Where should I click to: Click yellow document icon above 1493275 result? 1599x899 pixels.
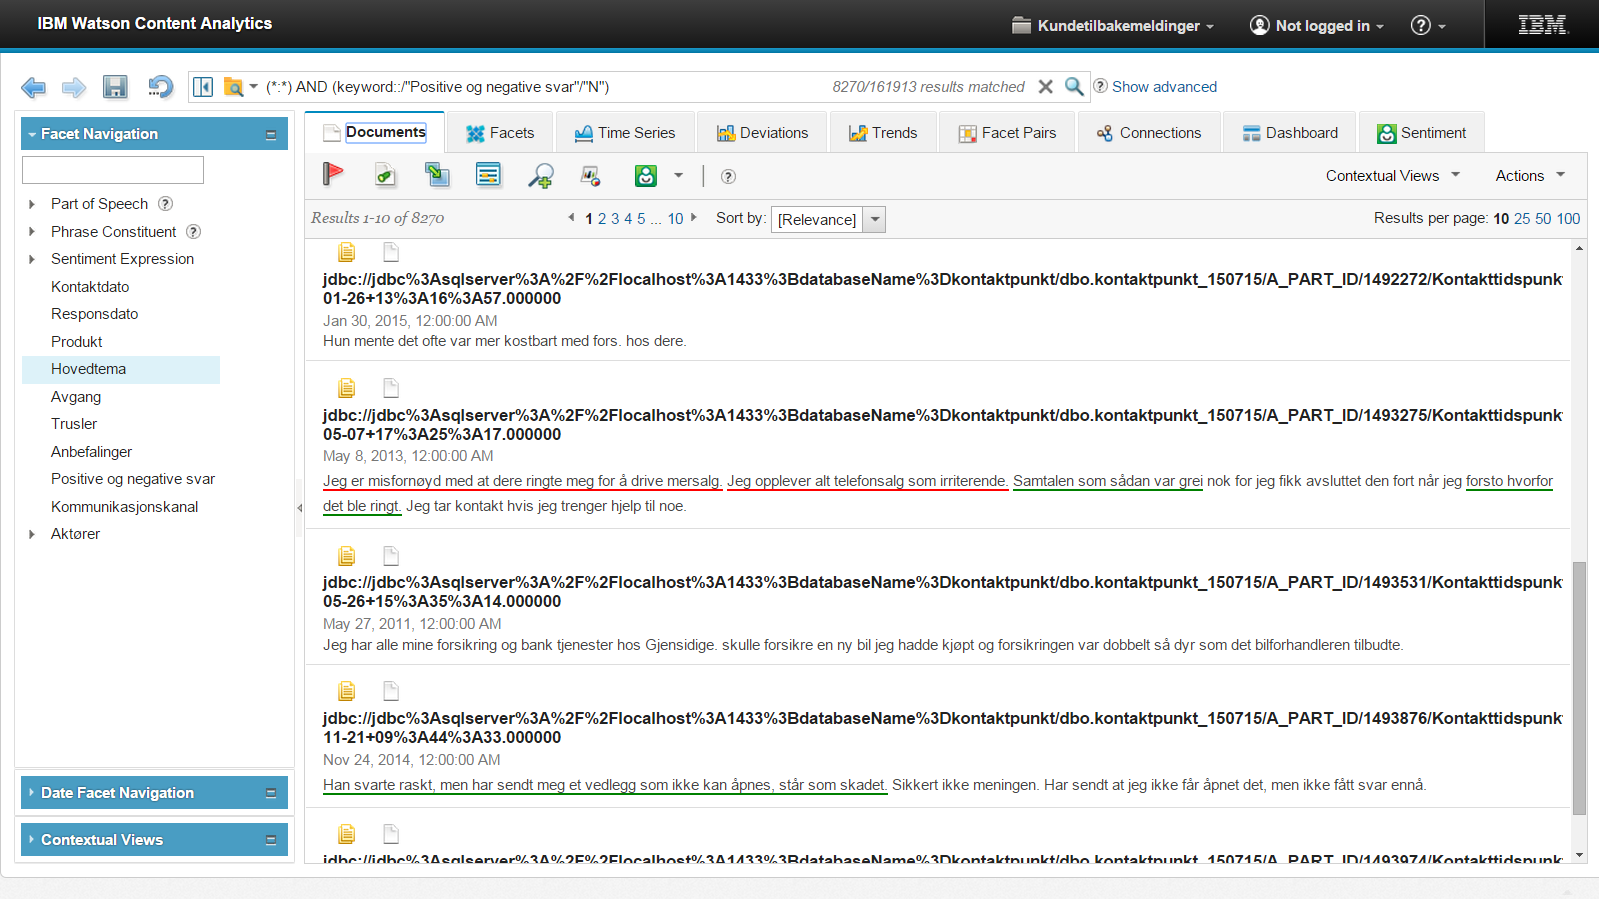click(347, 388)
